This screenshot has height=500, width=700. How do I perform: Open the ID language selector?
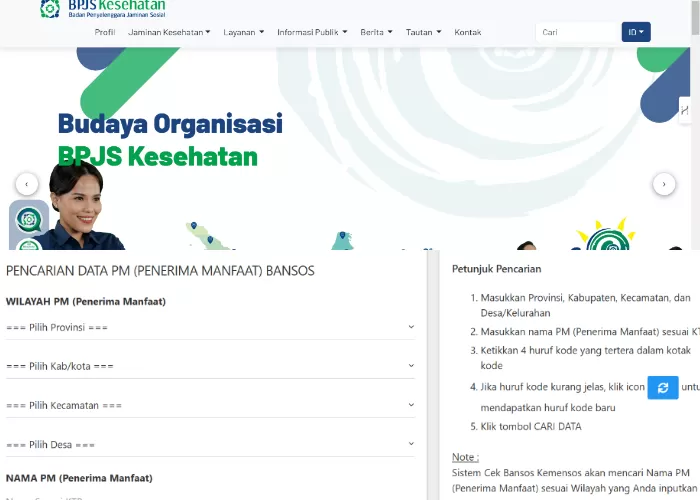pyautogui.click(x=635, y=32)
